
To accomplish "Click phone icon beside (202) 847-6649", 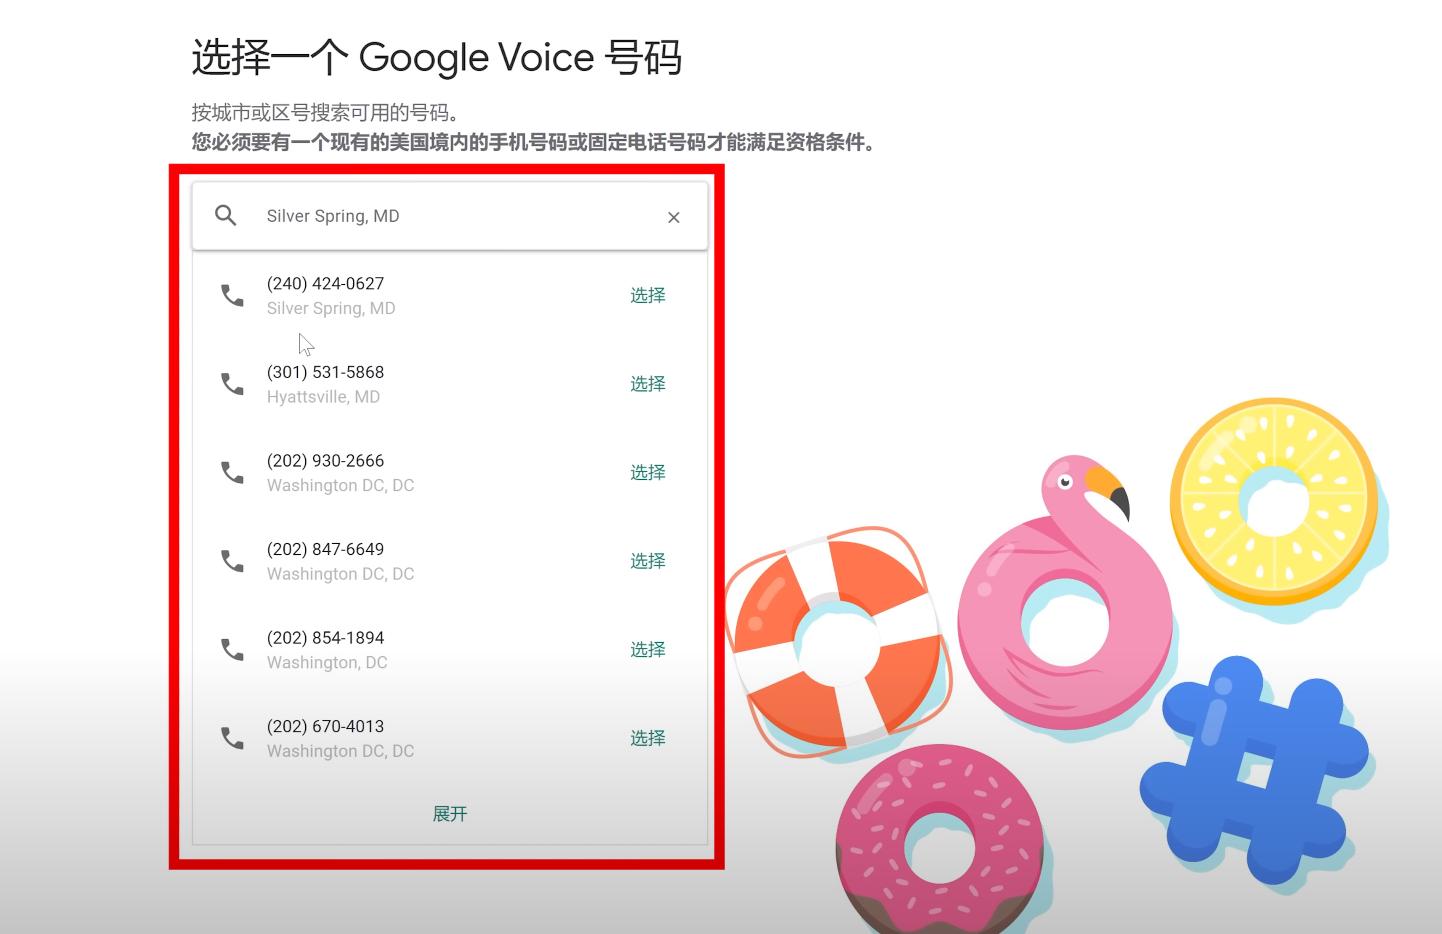I will 232,561.
